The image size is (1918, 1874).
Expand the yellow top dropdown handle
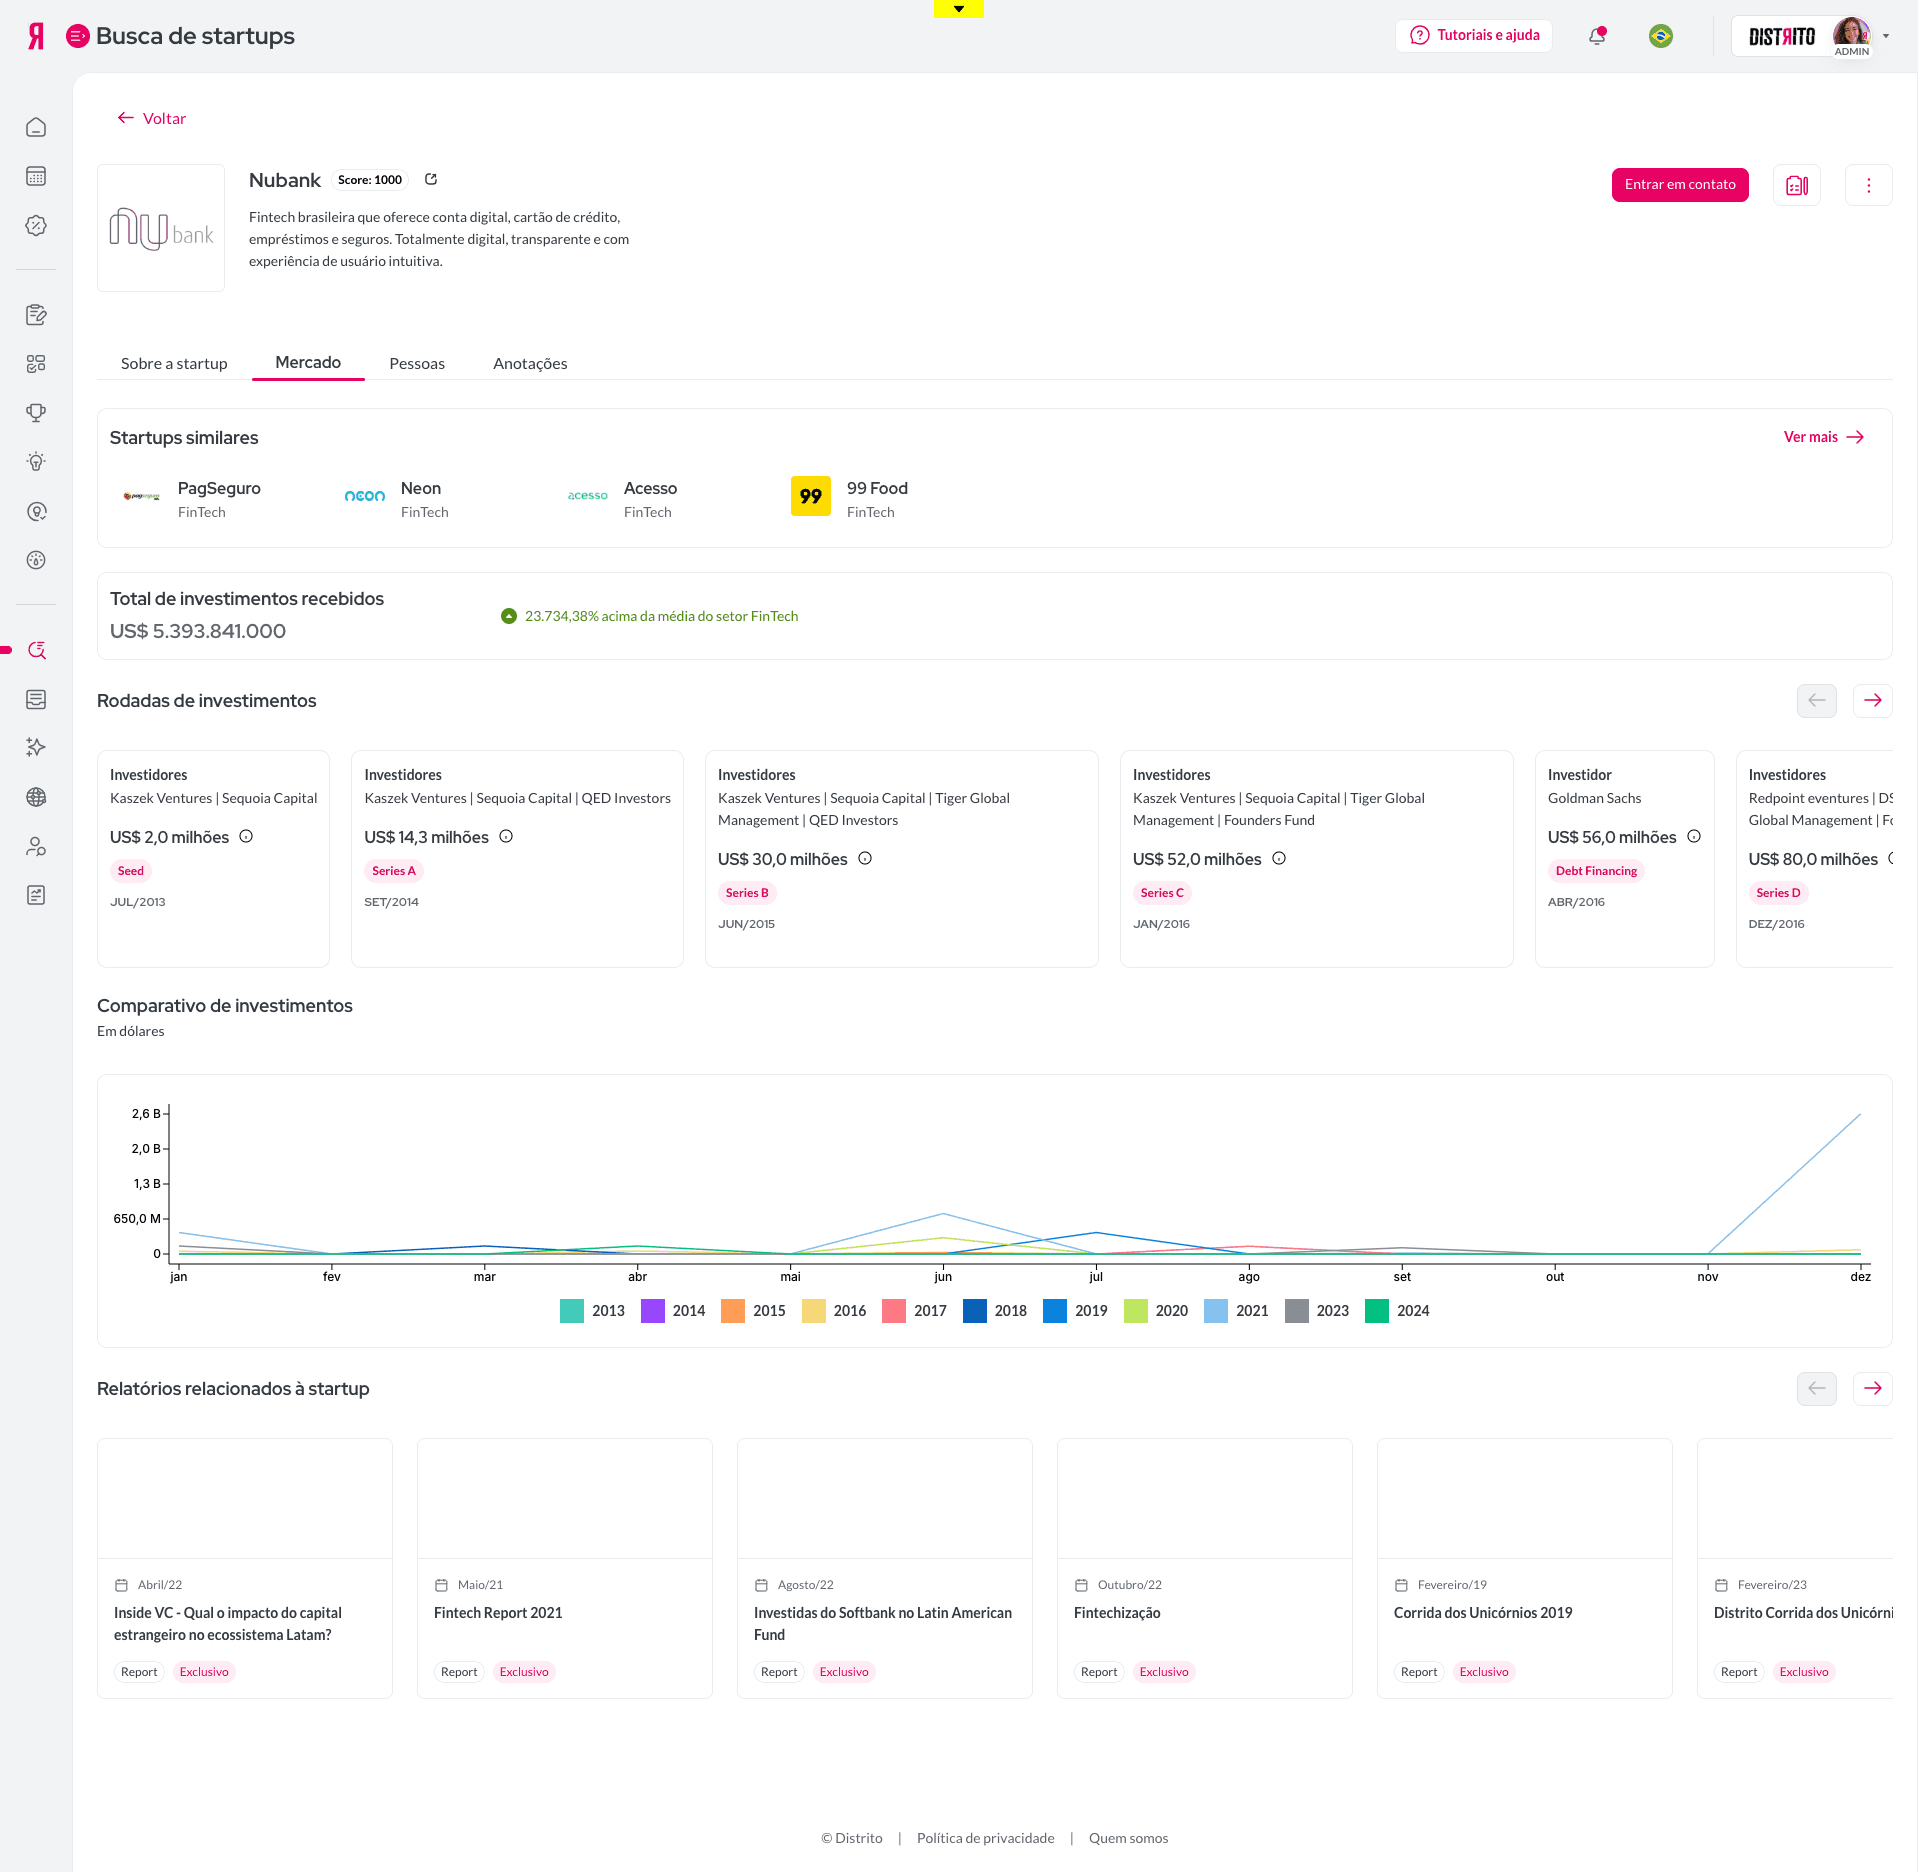[959, 9]
